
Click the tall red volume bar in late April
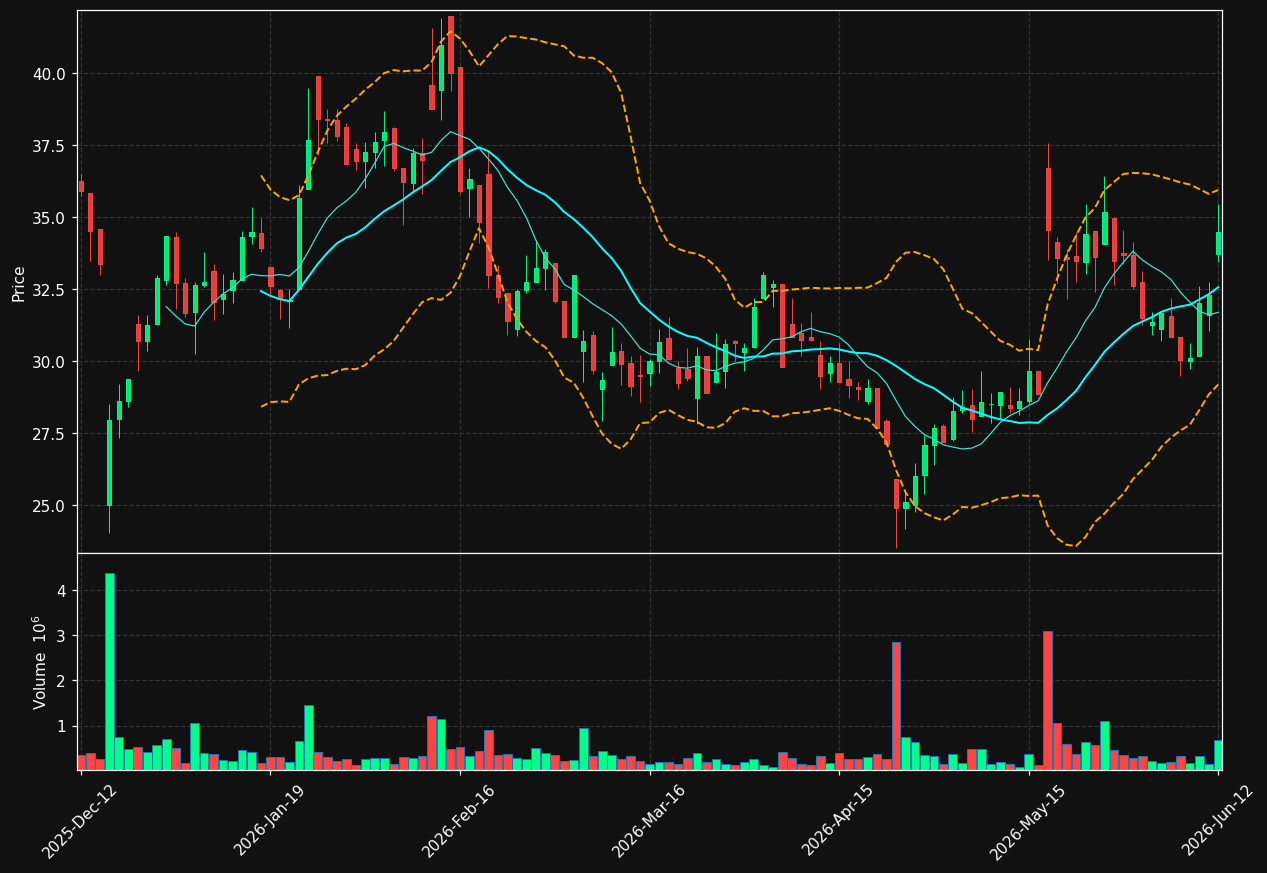pyautogui.click(x=896, y=706)
